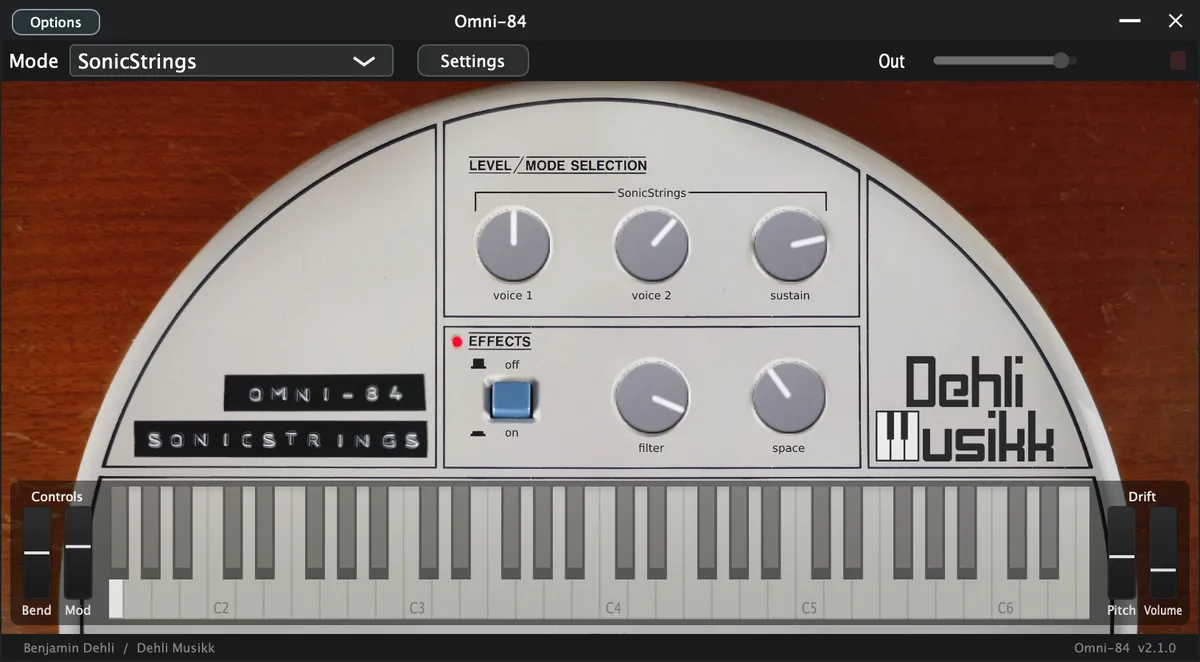Click the Drift Pitch slider
Screen dimensions: 1200x662
point(1121,552)
